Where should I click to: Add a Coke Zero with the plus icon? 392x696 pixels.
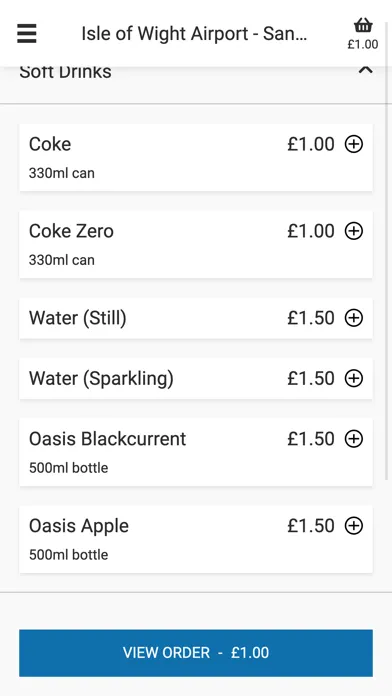pos(354,231)
